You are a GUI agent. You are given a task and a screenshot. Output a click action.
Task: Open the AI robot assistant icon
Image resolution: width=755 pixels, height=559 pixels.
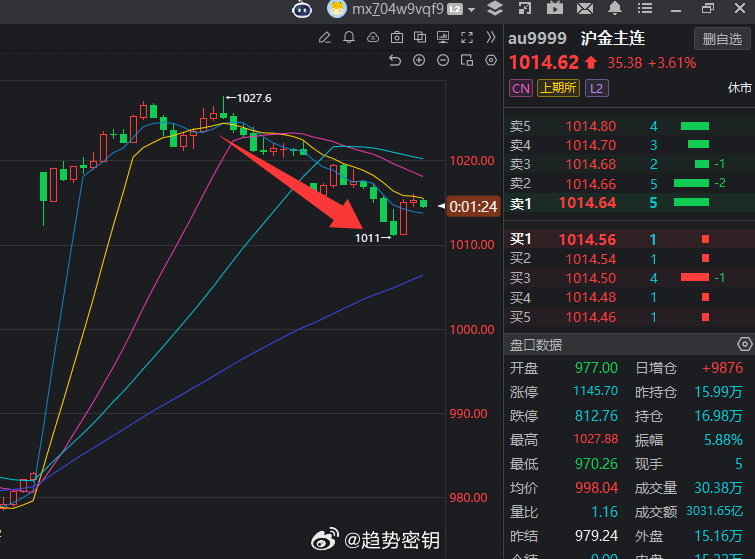point(302,9)
